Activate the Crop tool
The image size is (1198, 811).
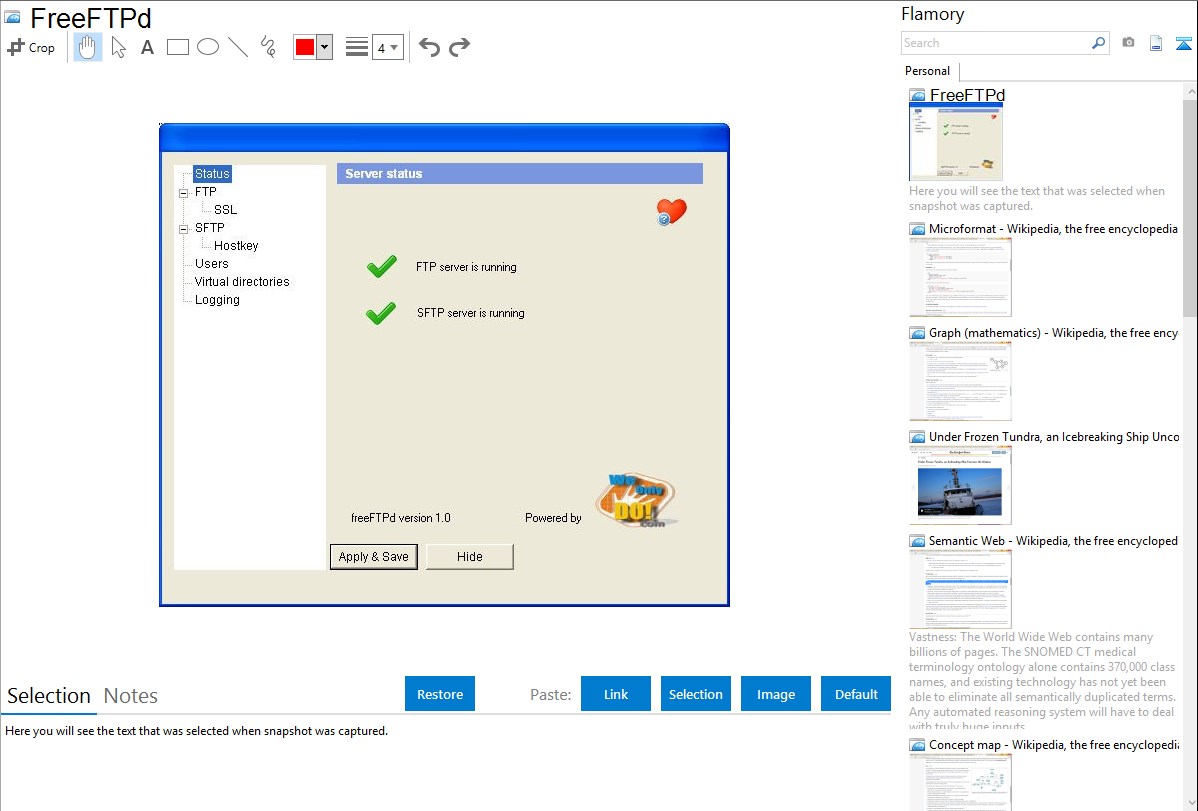31,47
